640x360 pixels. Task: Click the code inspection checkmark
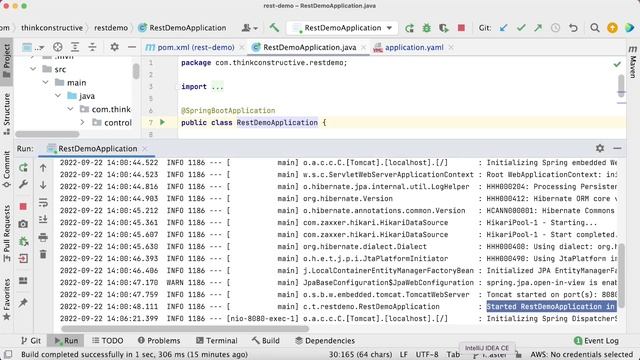click(617, 64)
